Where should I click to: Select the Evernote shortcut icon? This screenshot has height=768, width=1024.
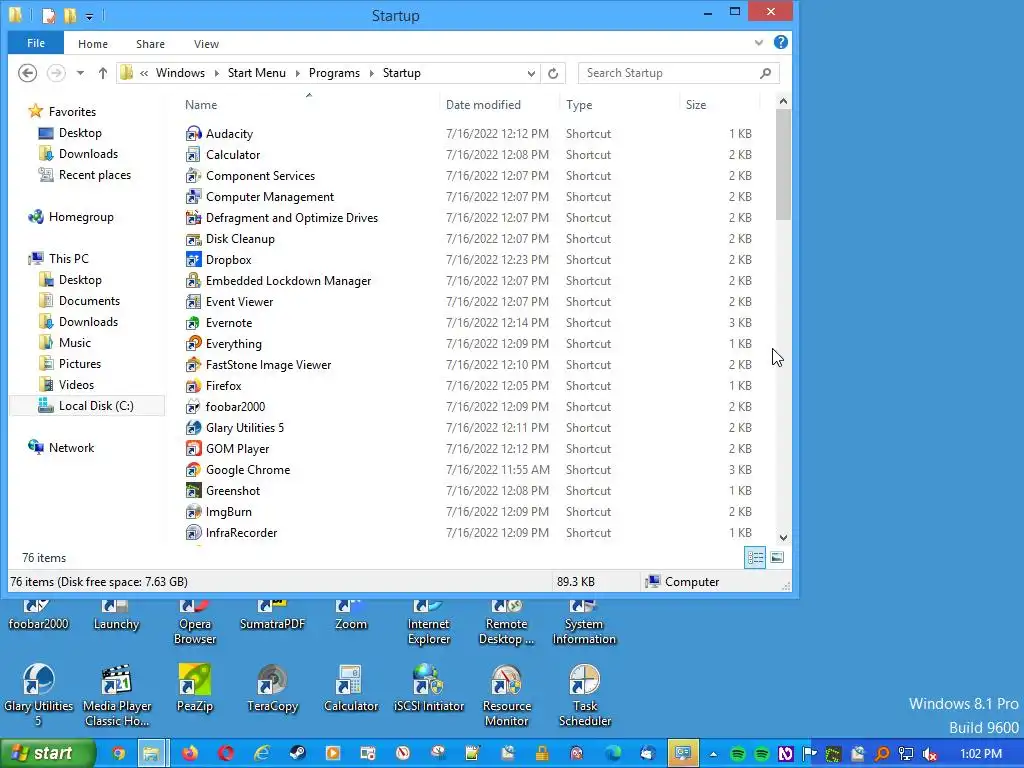coord(193,323)
